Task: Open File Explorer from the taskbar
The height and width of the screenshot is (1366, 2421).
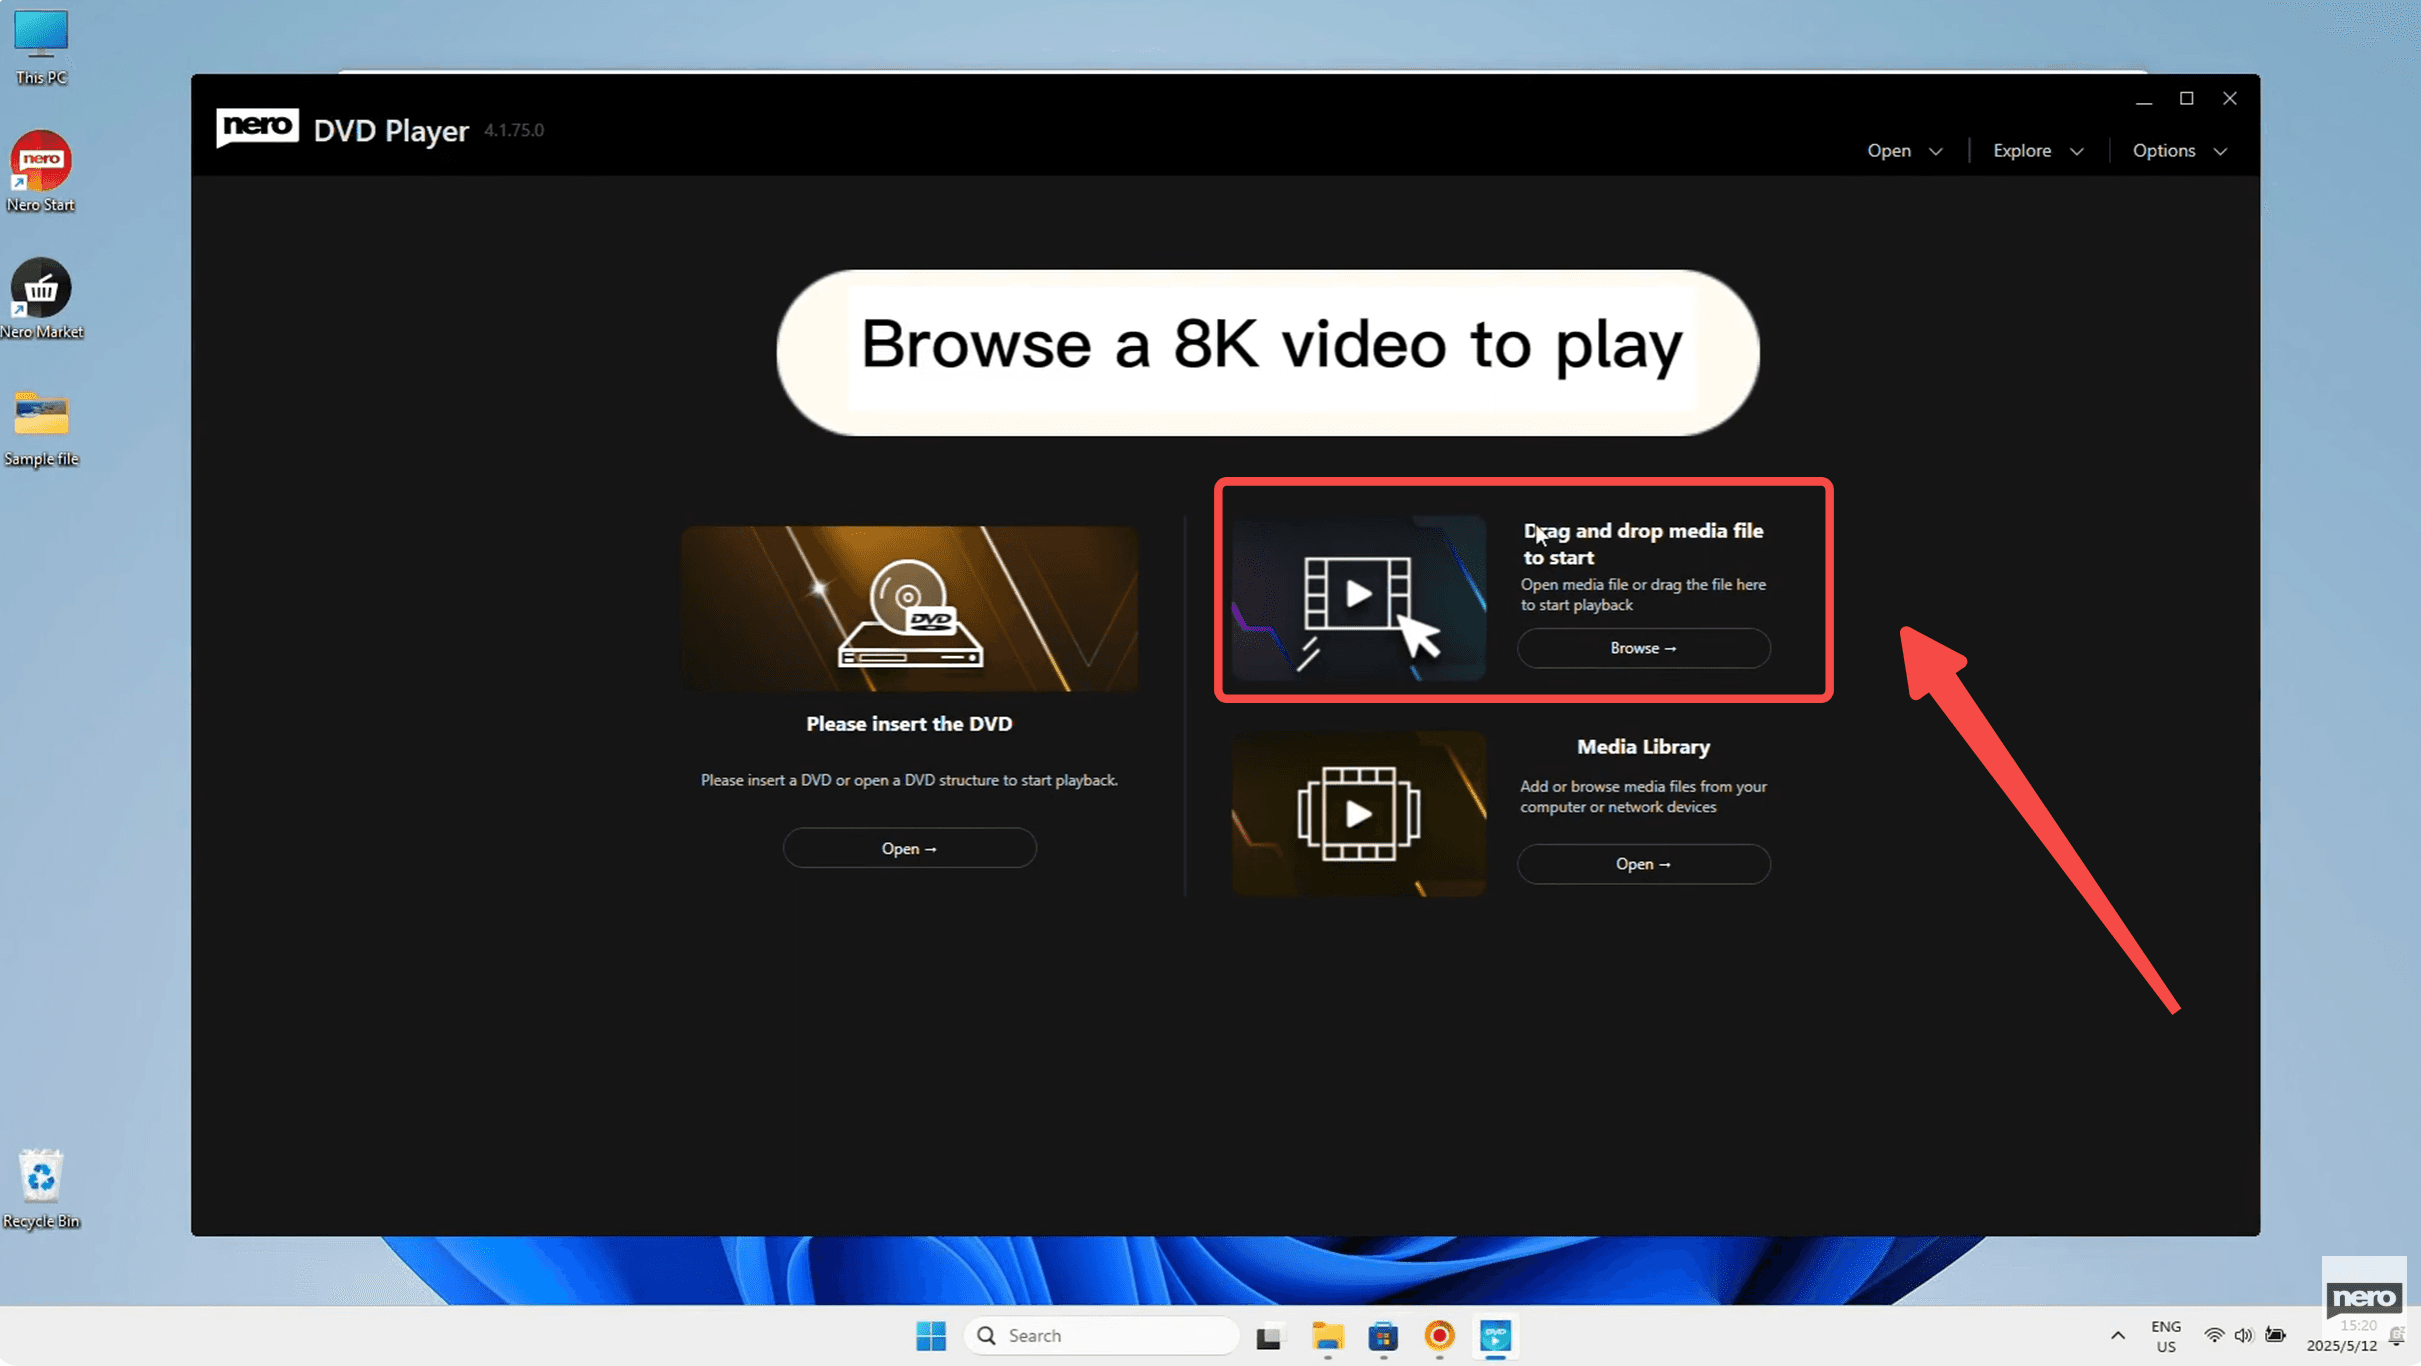Action: [x=1327, y=1336]
